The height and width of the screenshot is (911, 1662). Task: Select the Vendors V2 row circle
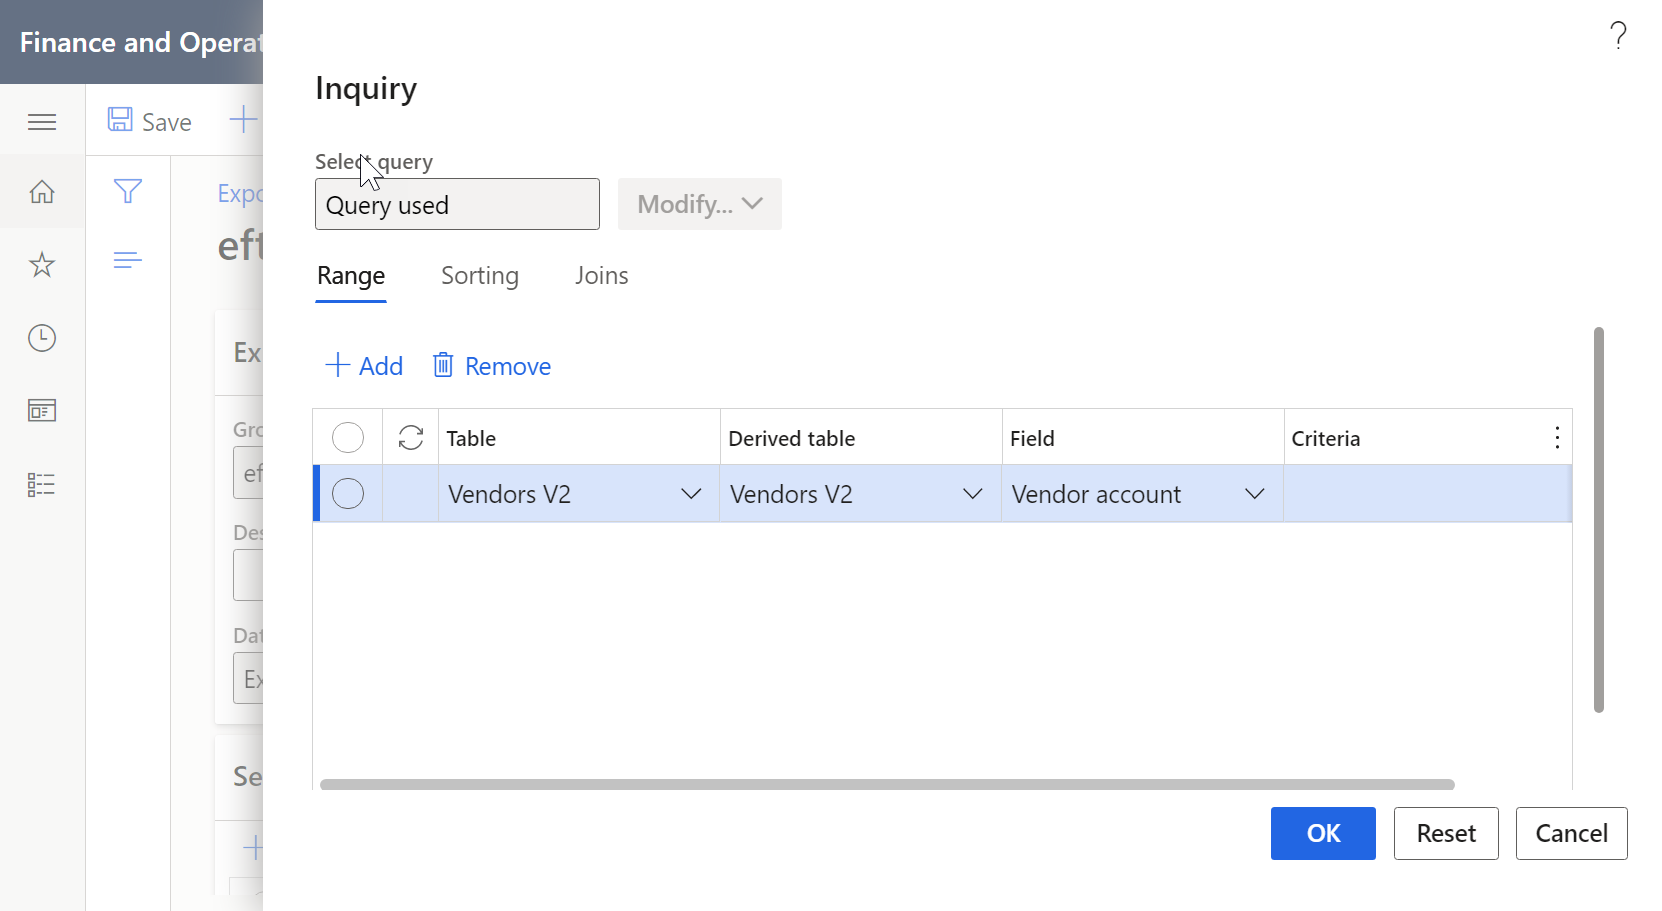coord(348,494)
